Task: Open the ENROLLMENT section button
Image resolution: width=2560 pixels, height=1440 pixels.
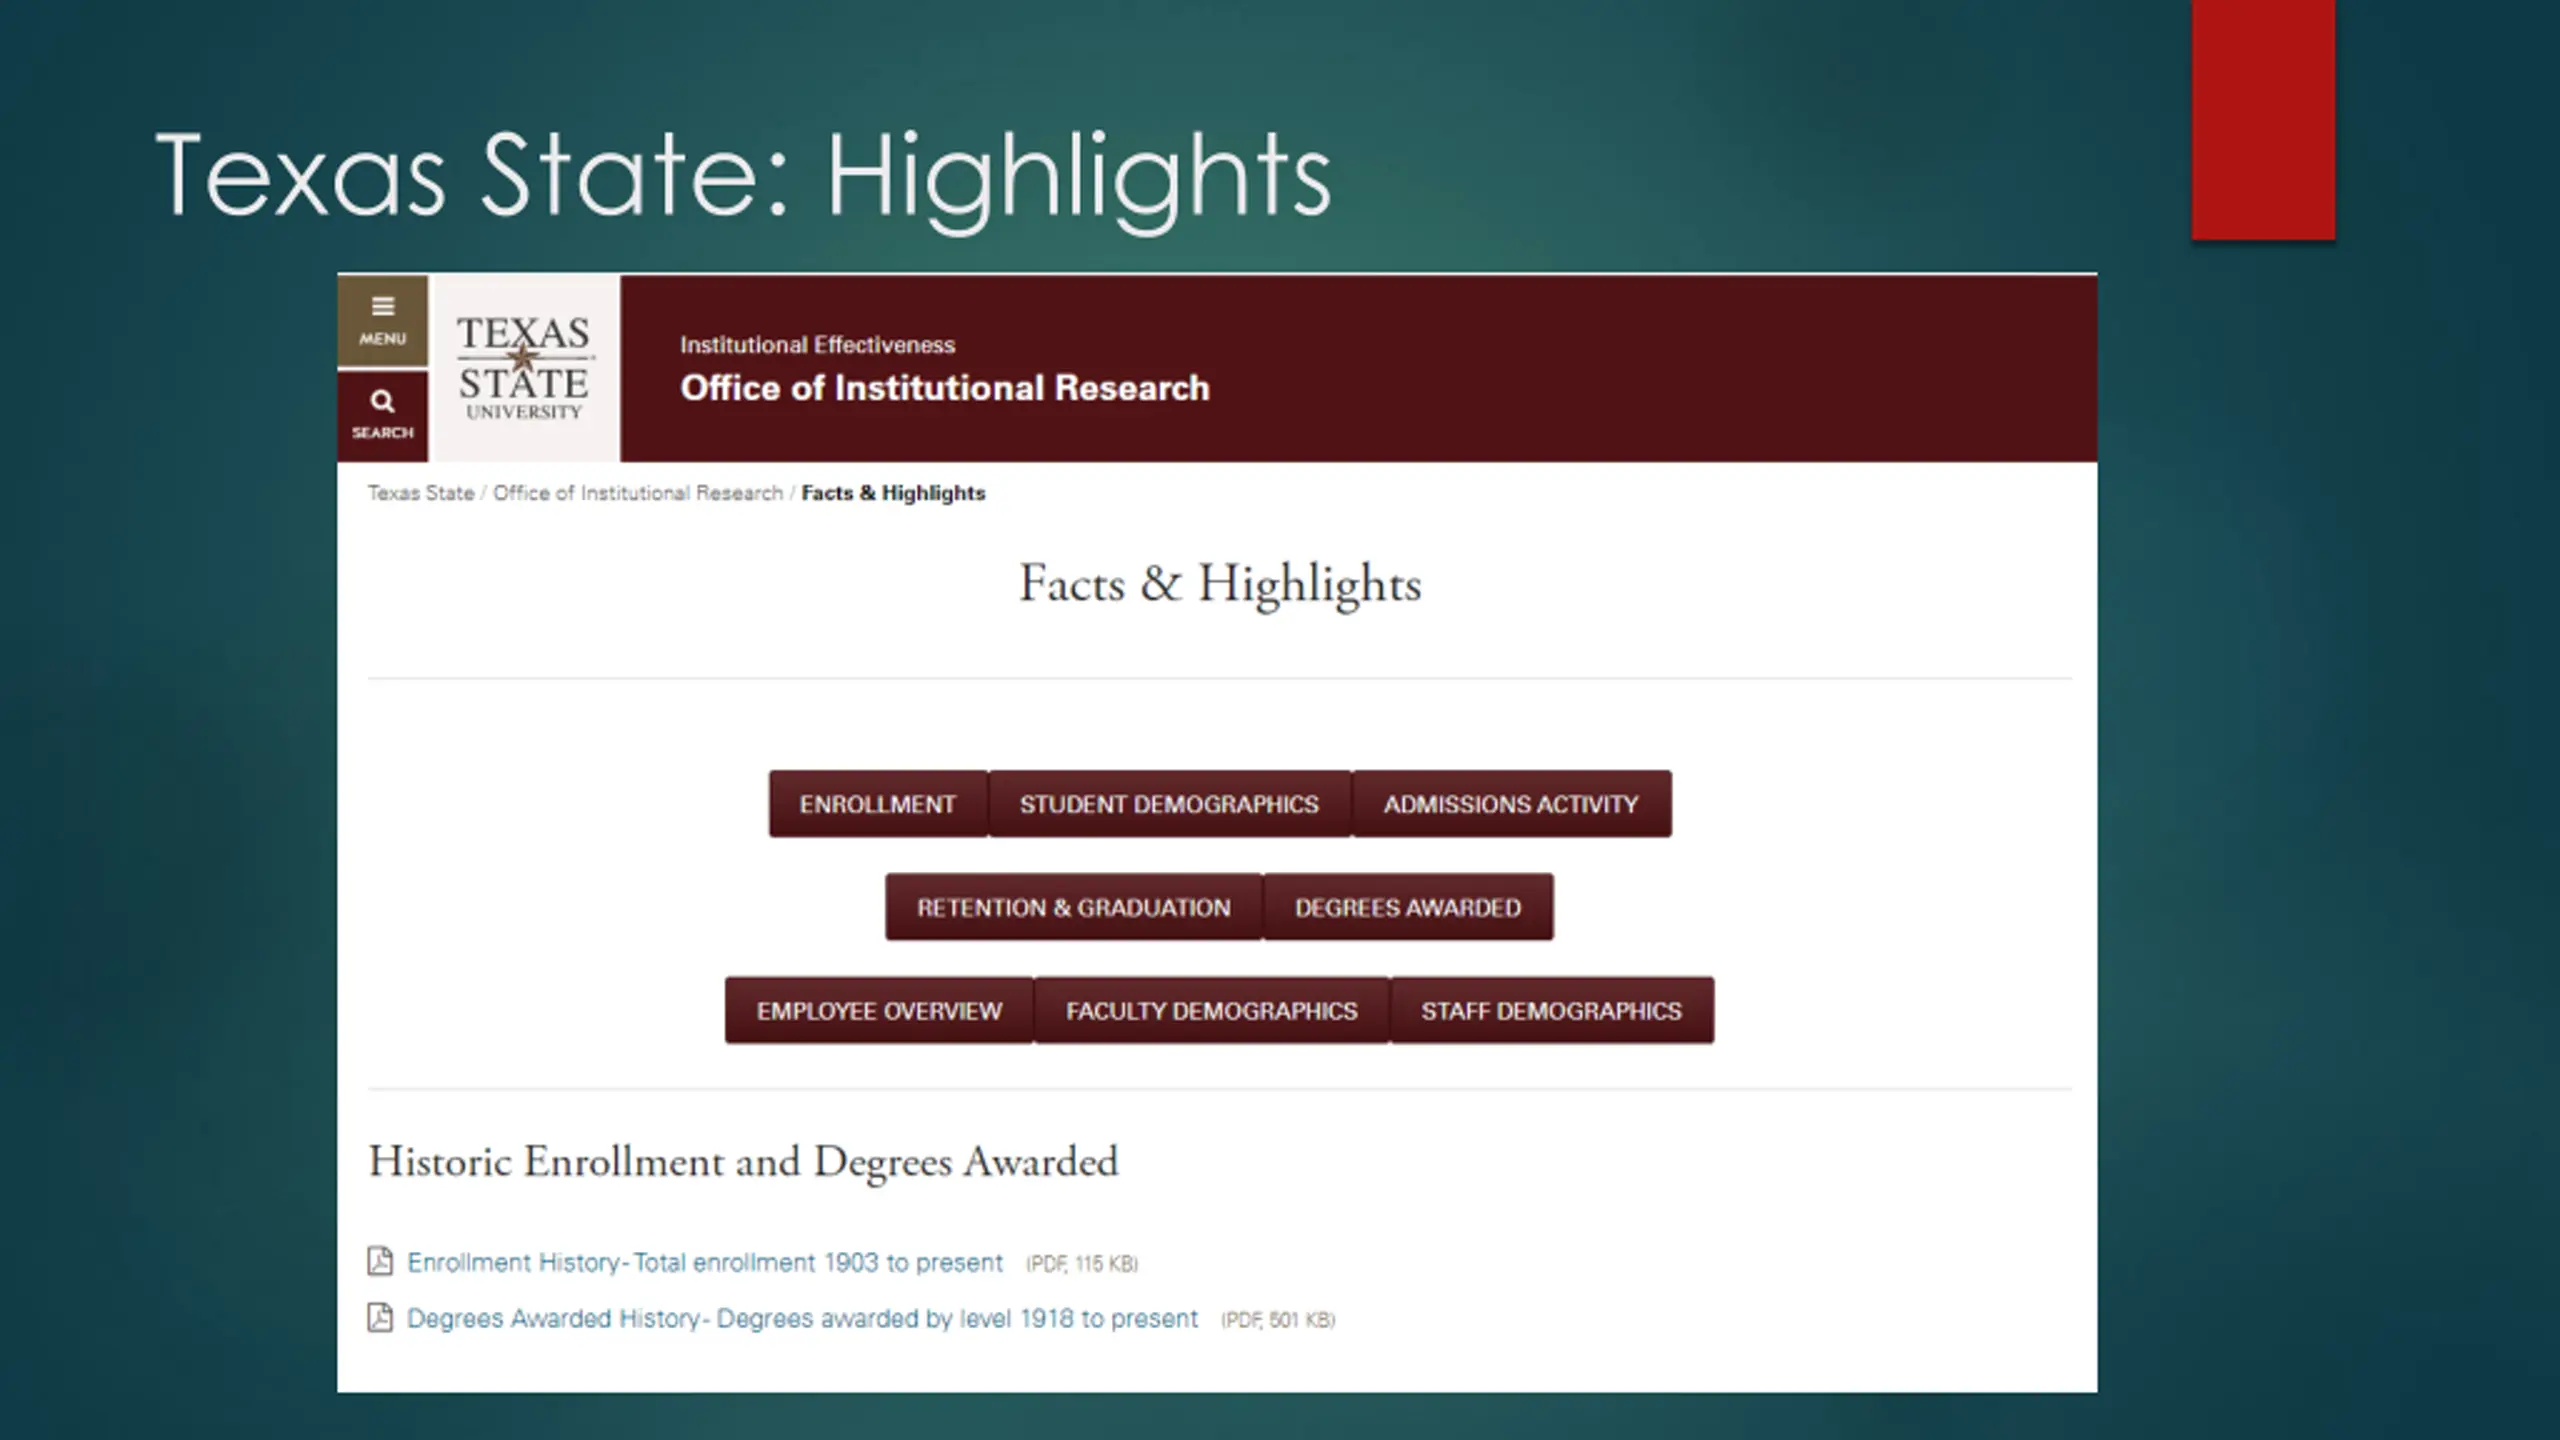Action: coord(878,804)
